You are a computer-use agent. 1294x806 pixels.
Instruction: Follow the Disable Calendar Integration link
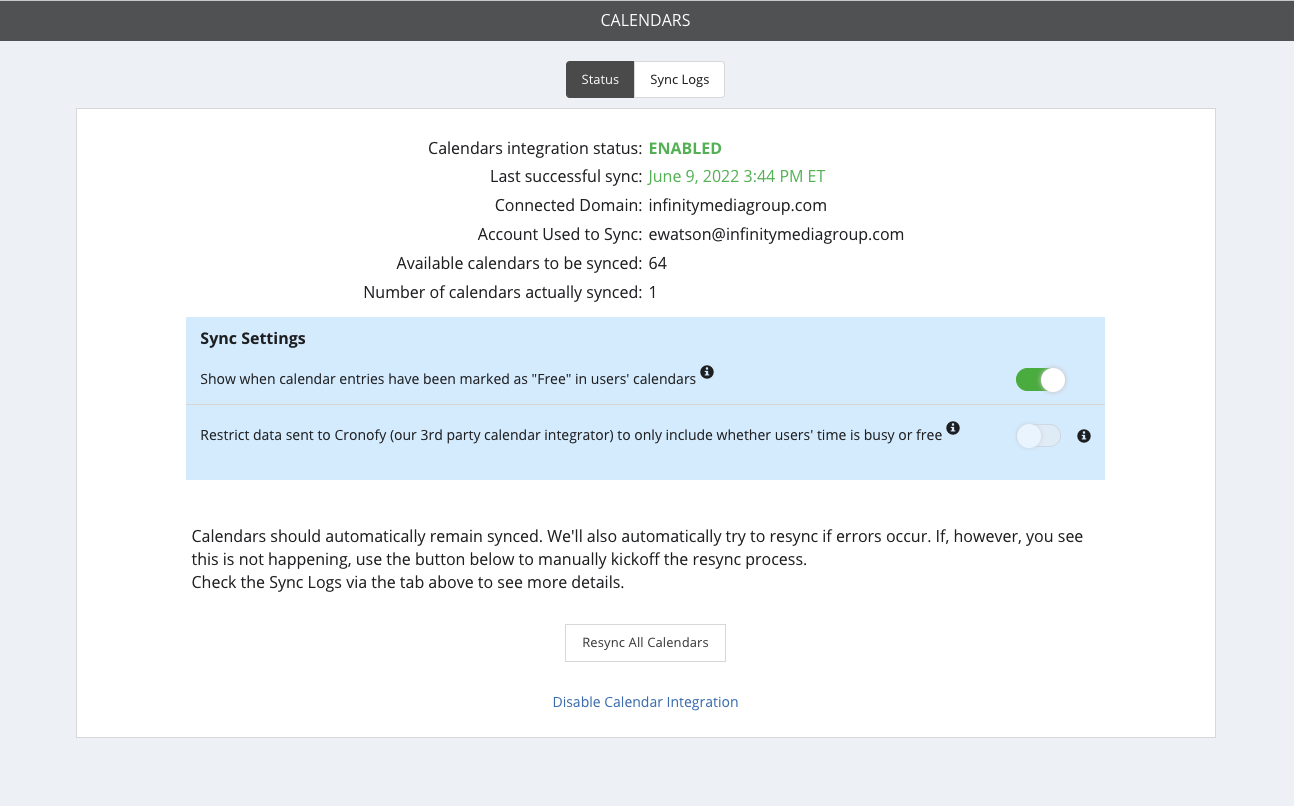pyautogui.click(x=645, y=702)
